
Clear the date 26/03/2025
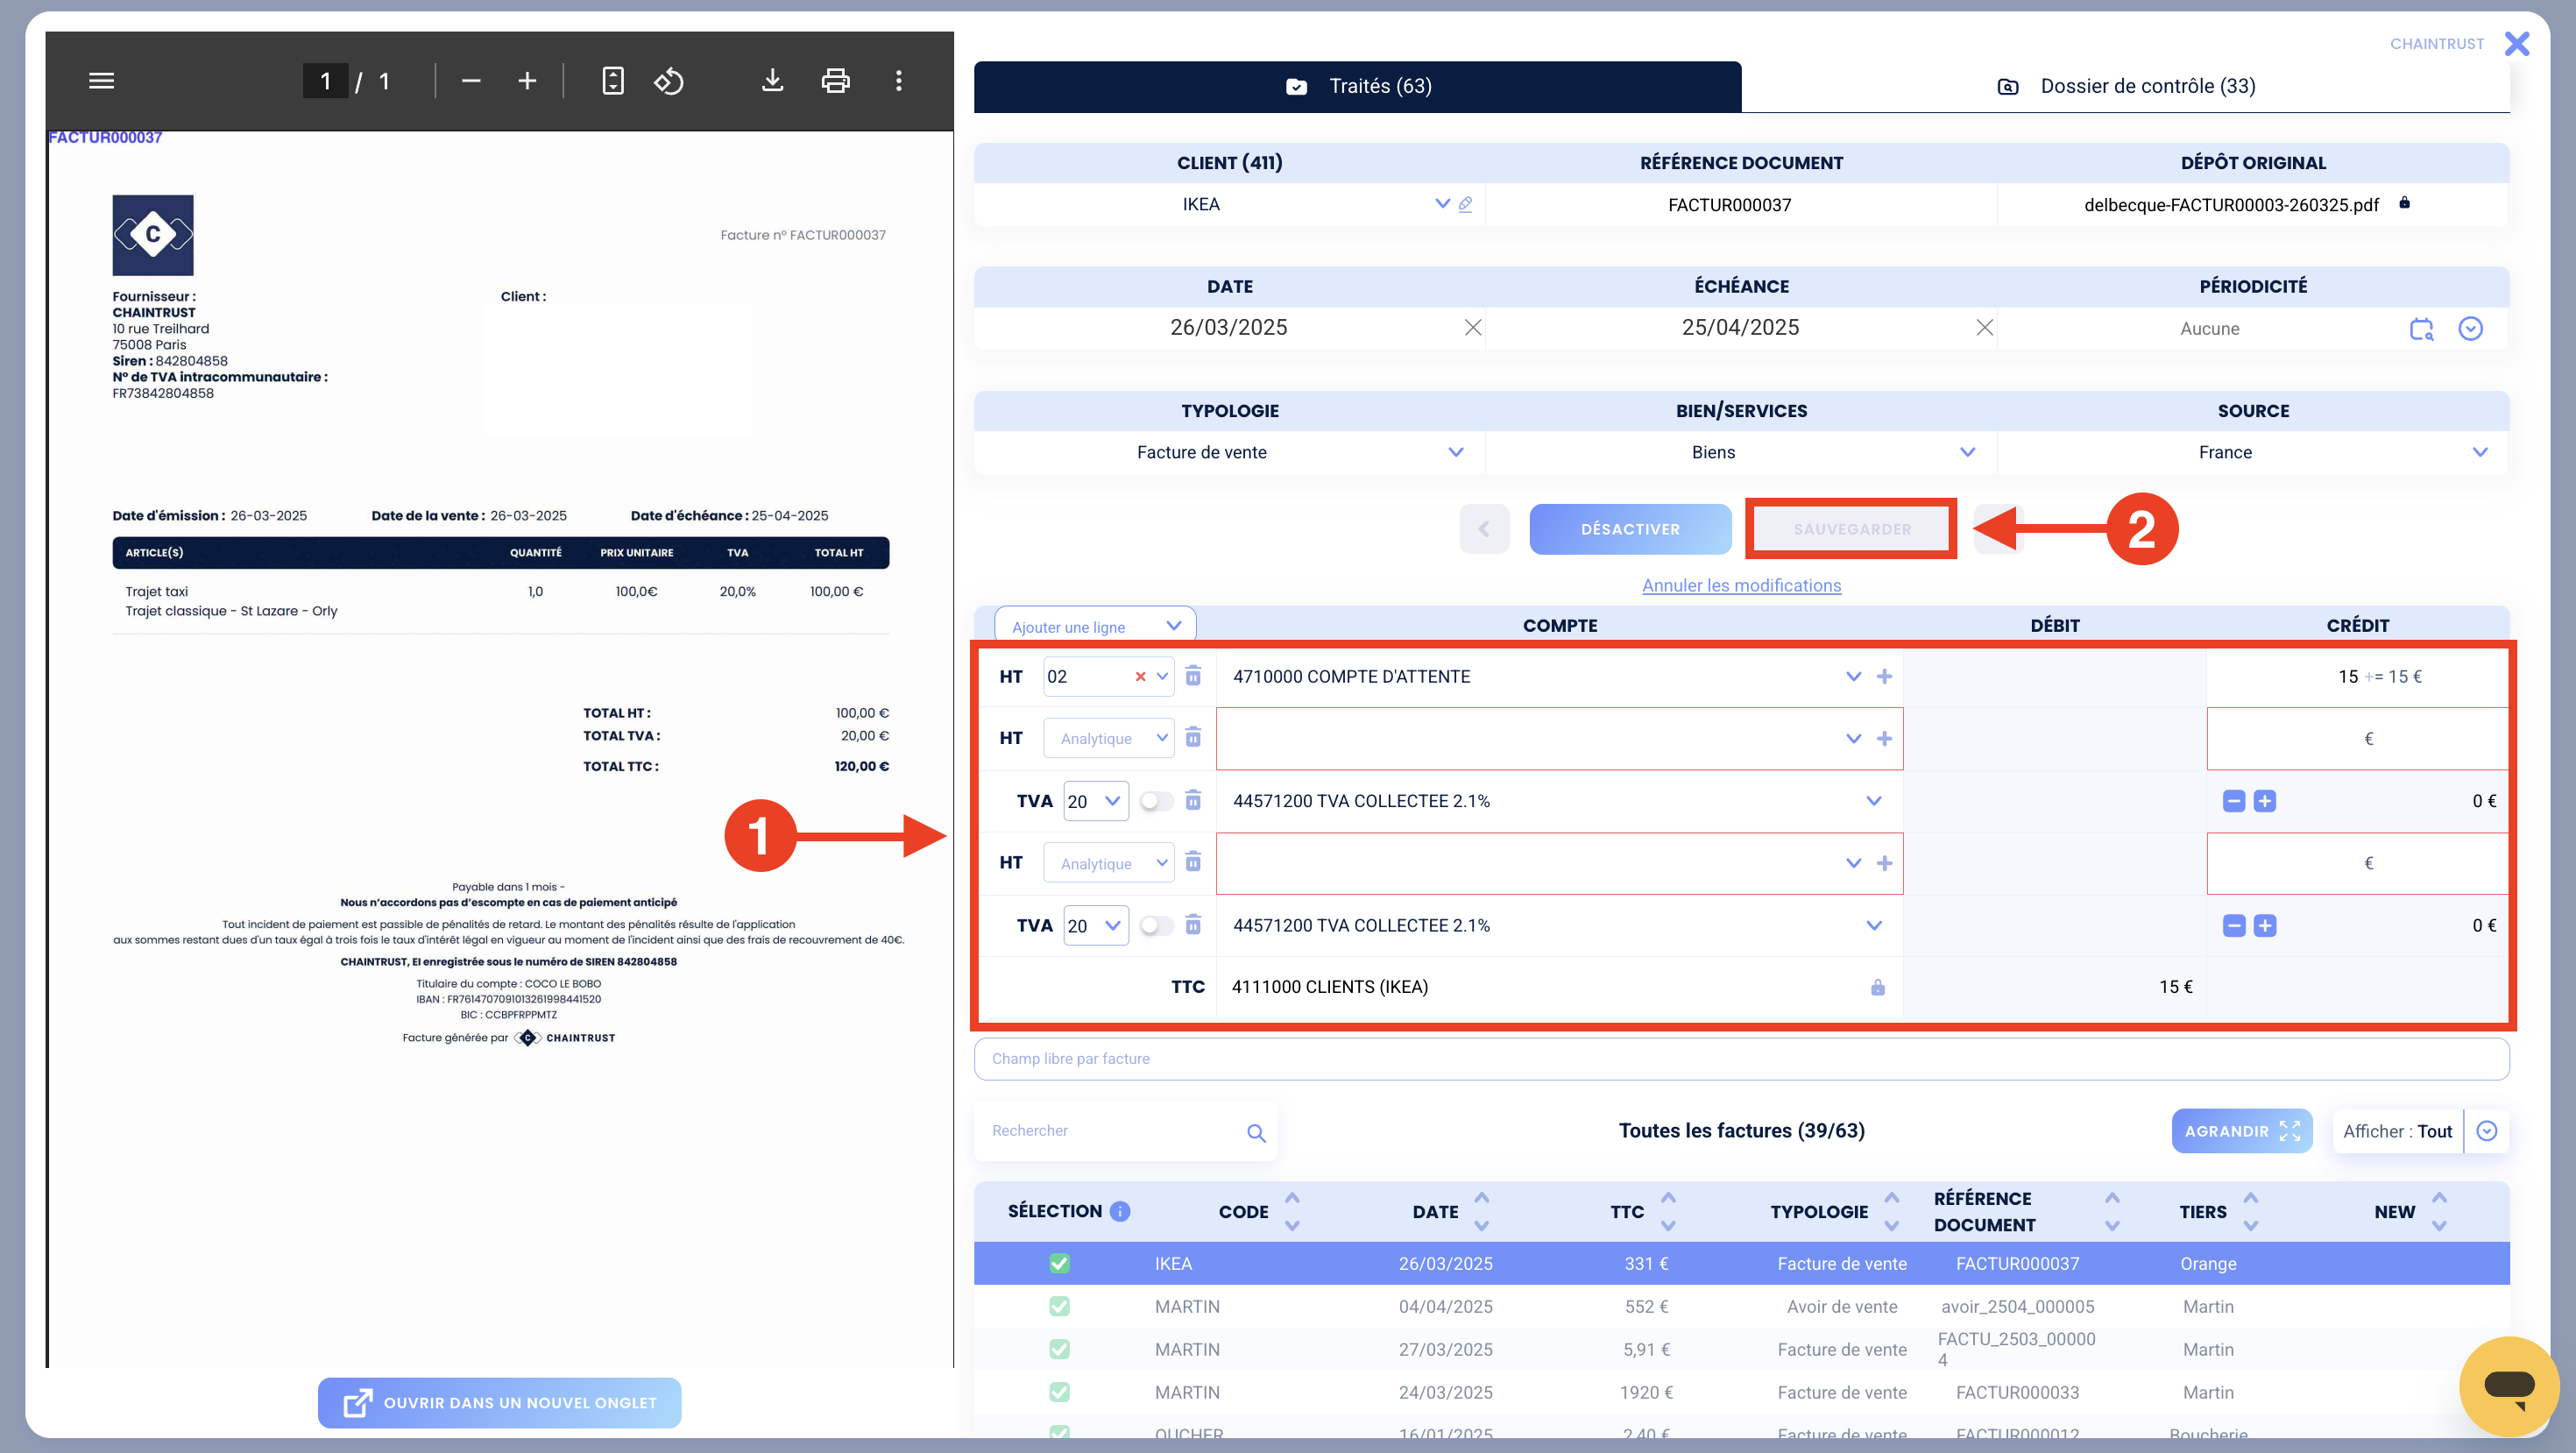(1472, 328)
